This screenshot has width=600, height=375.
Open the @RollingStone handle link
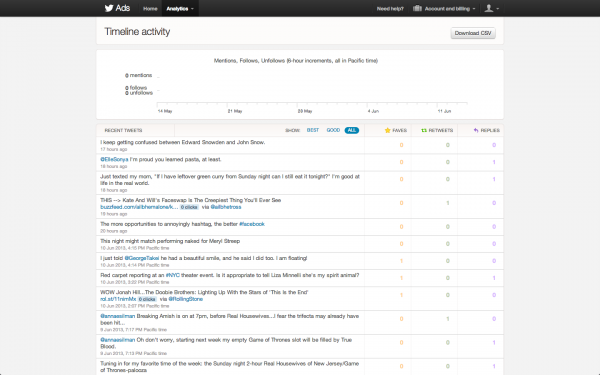[x=186, y=299]
